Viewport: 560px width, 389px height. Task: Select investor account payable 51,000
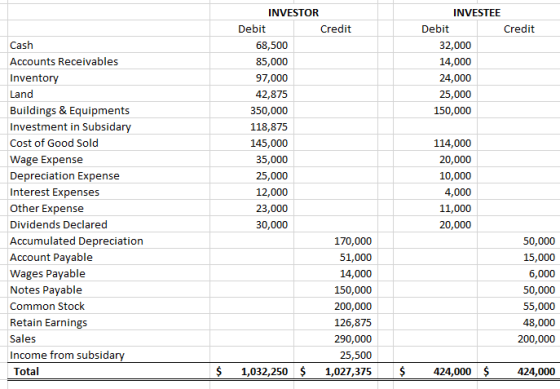click(x=356, y=258)
